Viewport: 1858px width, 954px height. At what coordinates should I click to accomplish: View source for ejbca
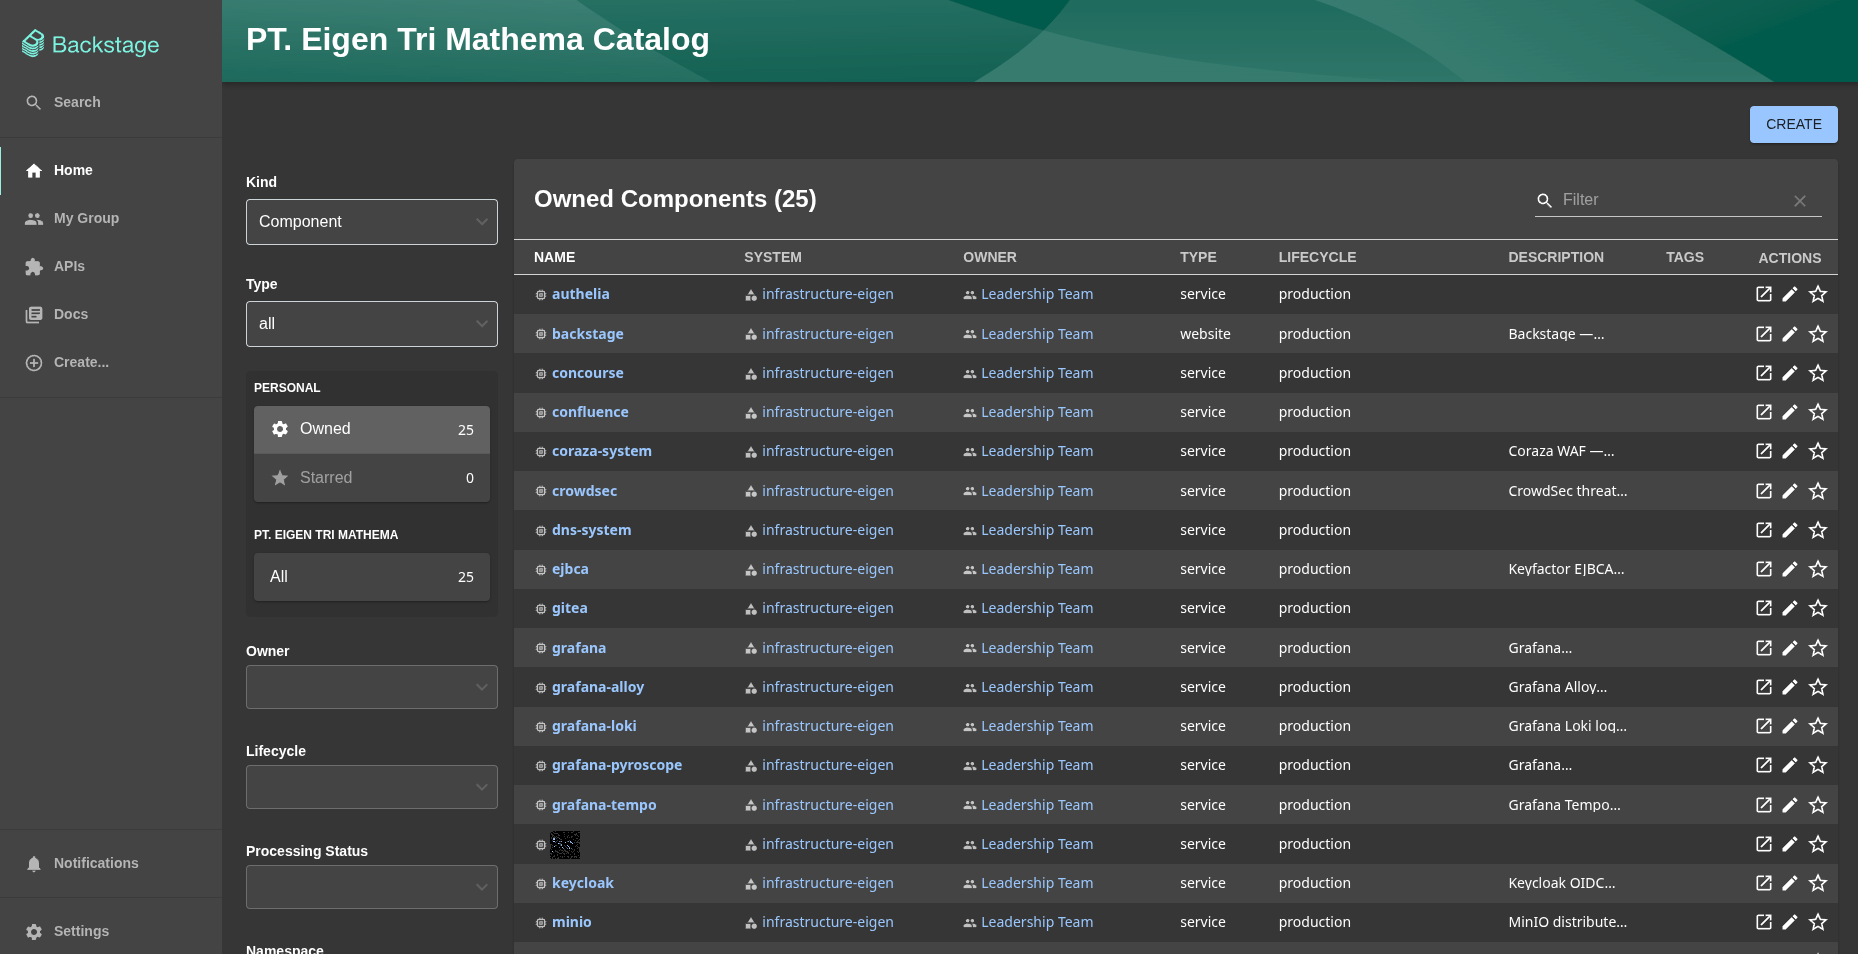[x=1764, y=569]
